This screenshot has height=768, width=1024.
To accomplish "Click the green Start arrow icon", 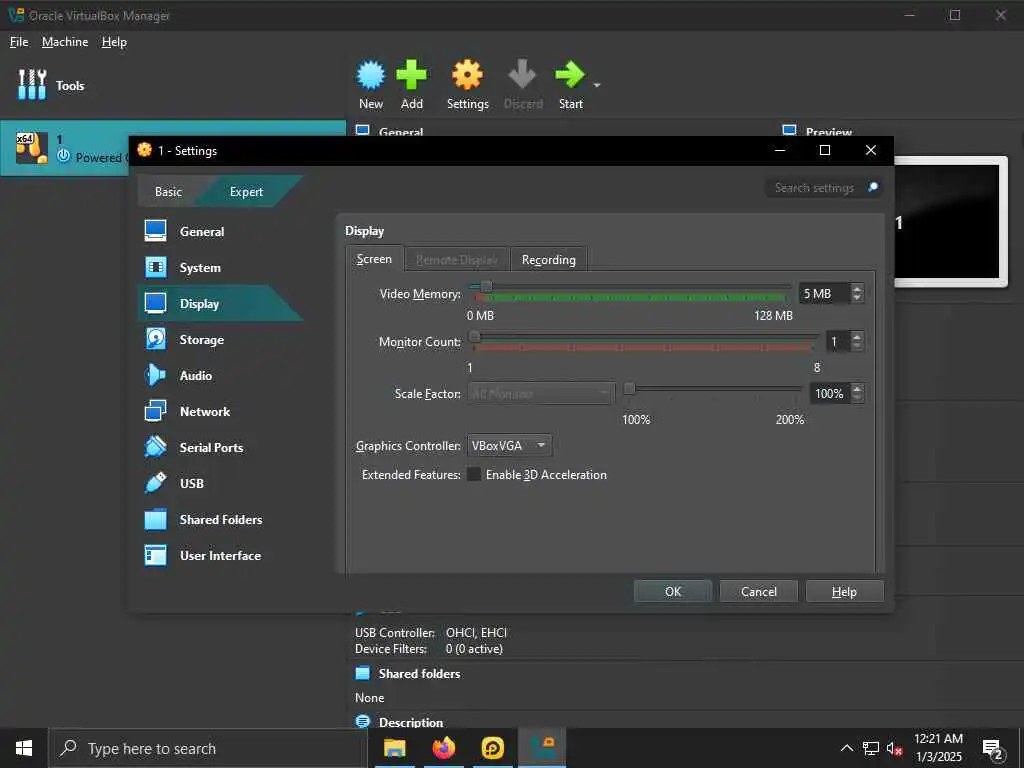I will point(570,75).
